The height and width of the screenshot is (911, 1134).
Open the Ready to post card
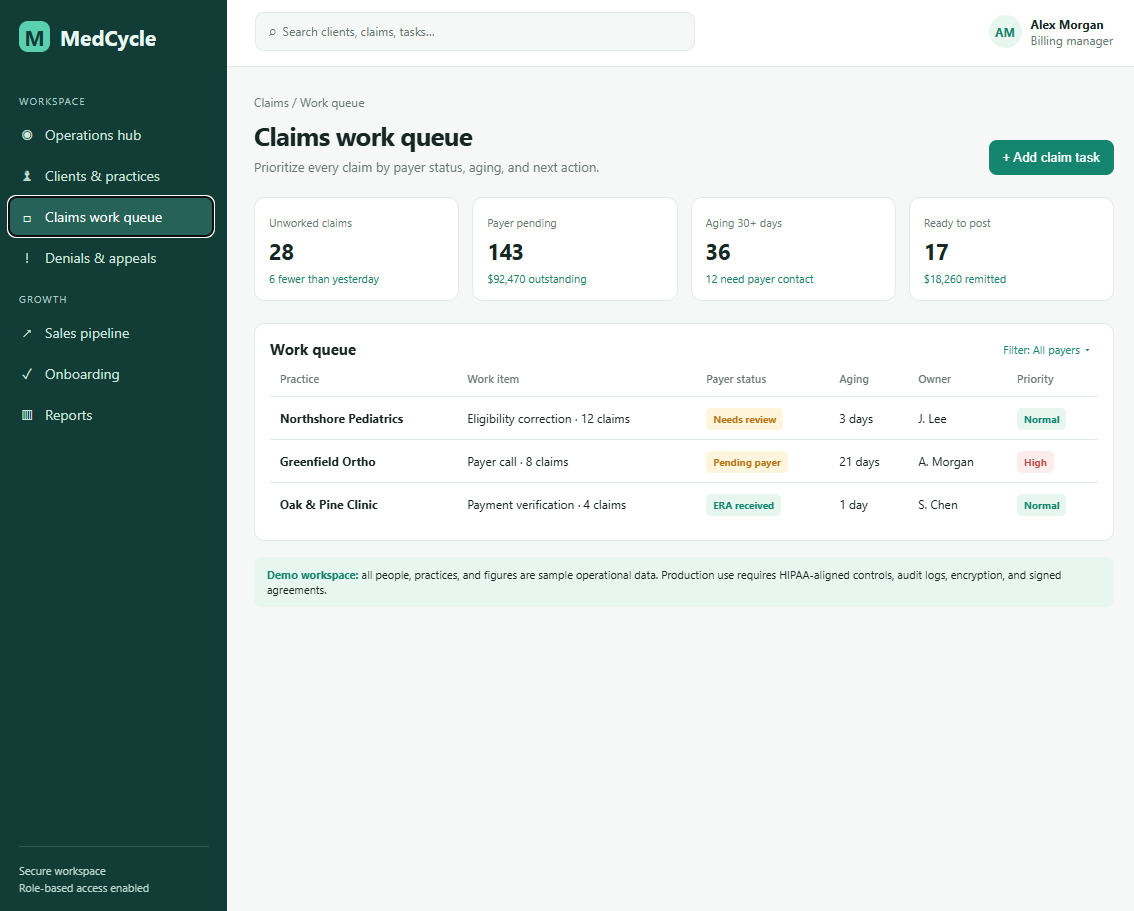(x=1011, y=249)
